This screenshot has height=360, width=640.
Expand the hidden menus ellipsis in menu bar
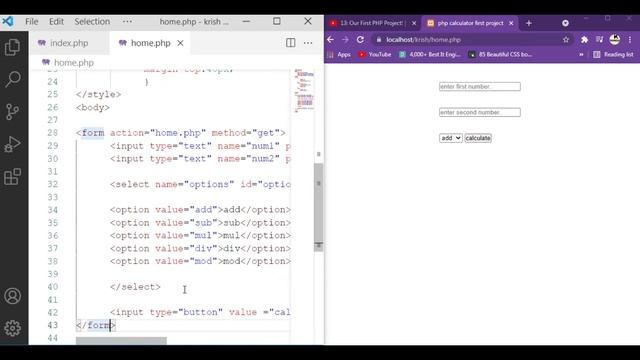point(127,22)
